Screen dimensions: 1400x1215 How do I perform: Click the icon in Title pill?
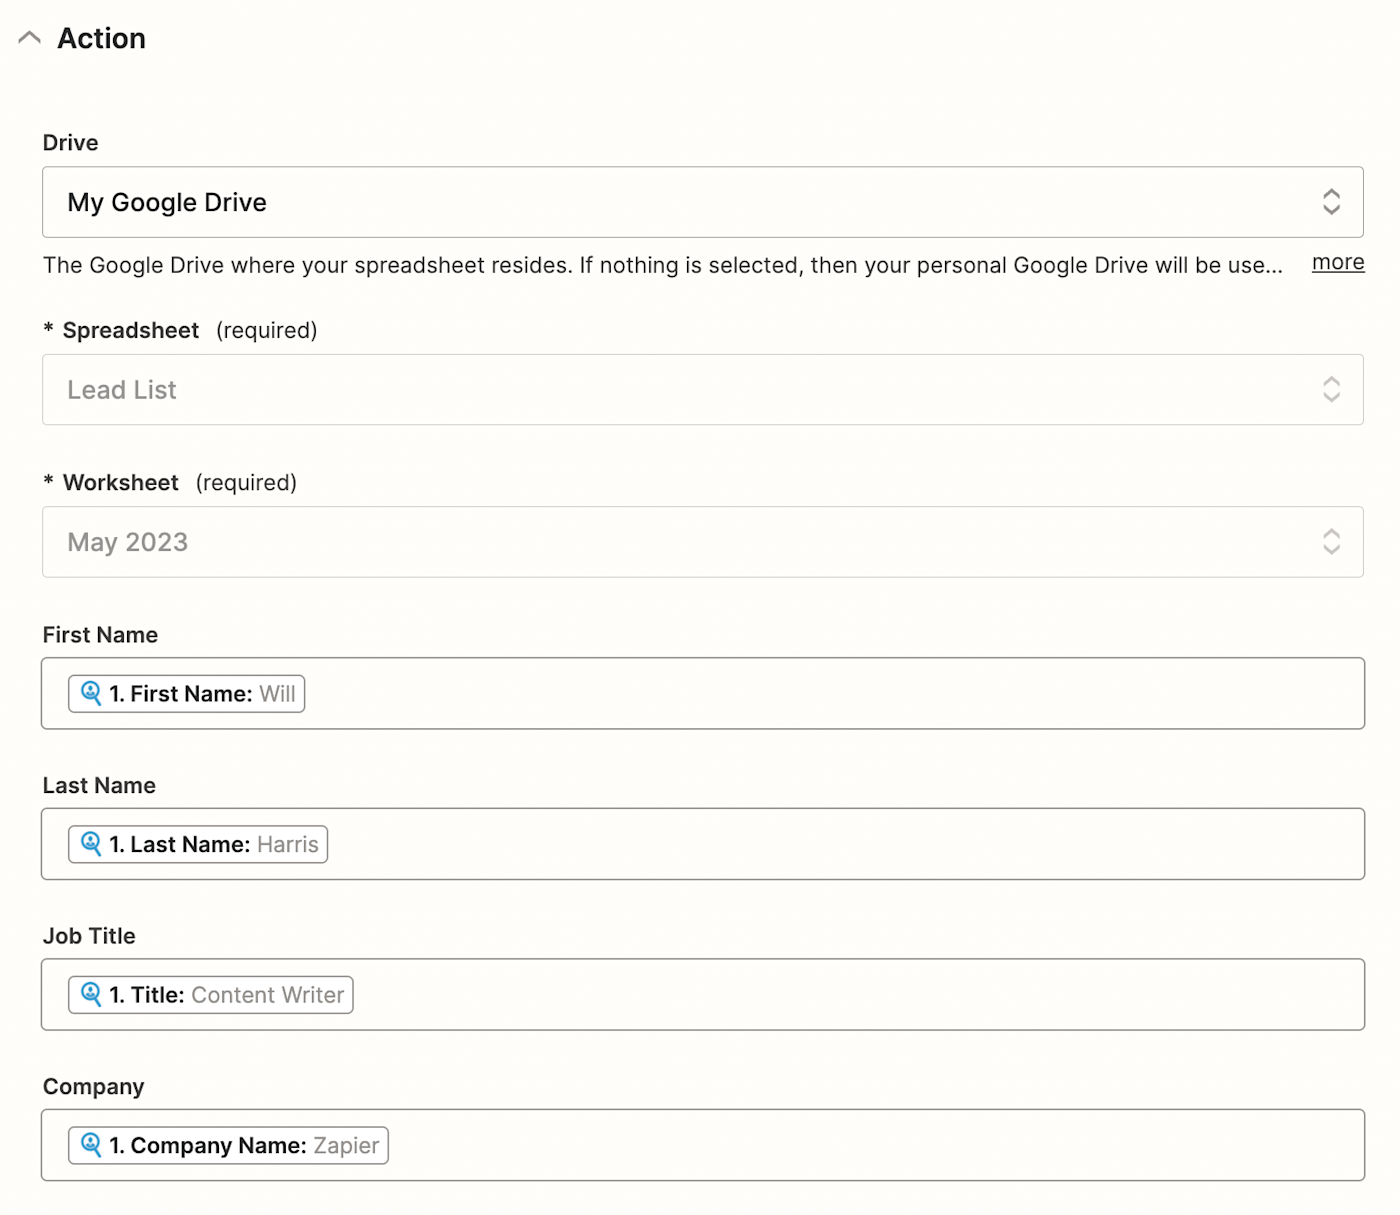pyautogui.click(x=91, y=995)
